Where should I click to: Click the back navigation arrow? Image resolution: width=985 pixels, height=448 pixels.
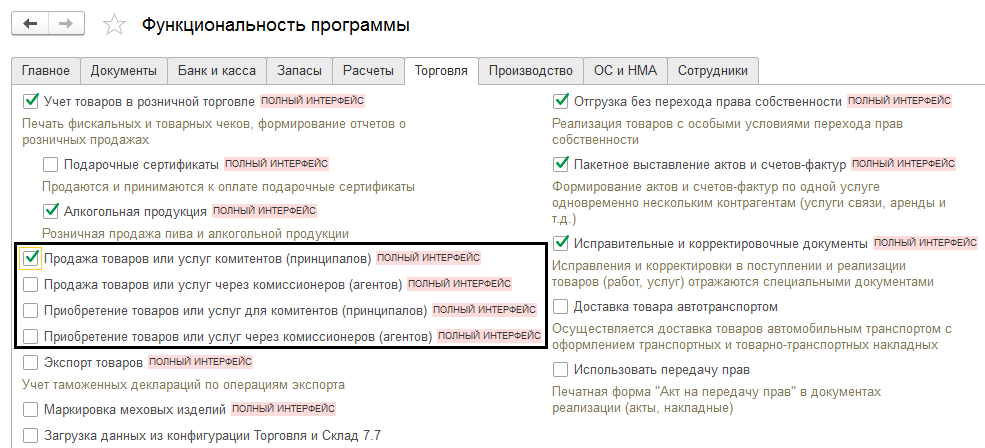point(31,23)
